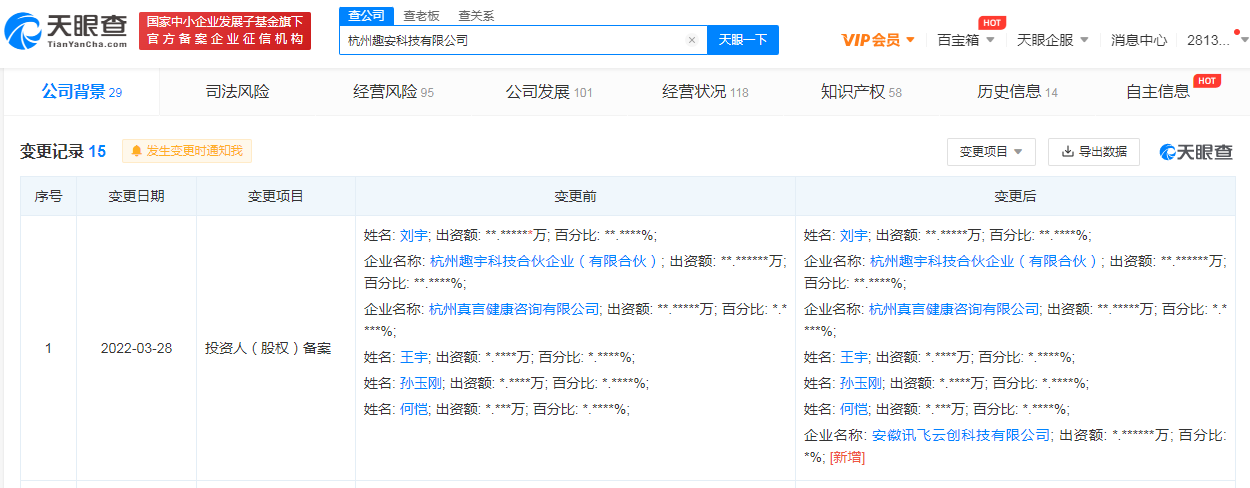Open 杭州趣宇科技合伙企业 link in 变更后

point(986,260)
